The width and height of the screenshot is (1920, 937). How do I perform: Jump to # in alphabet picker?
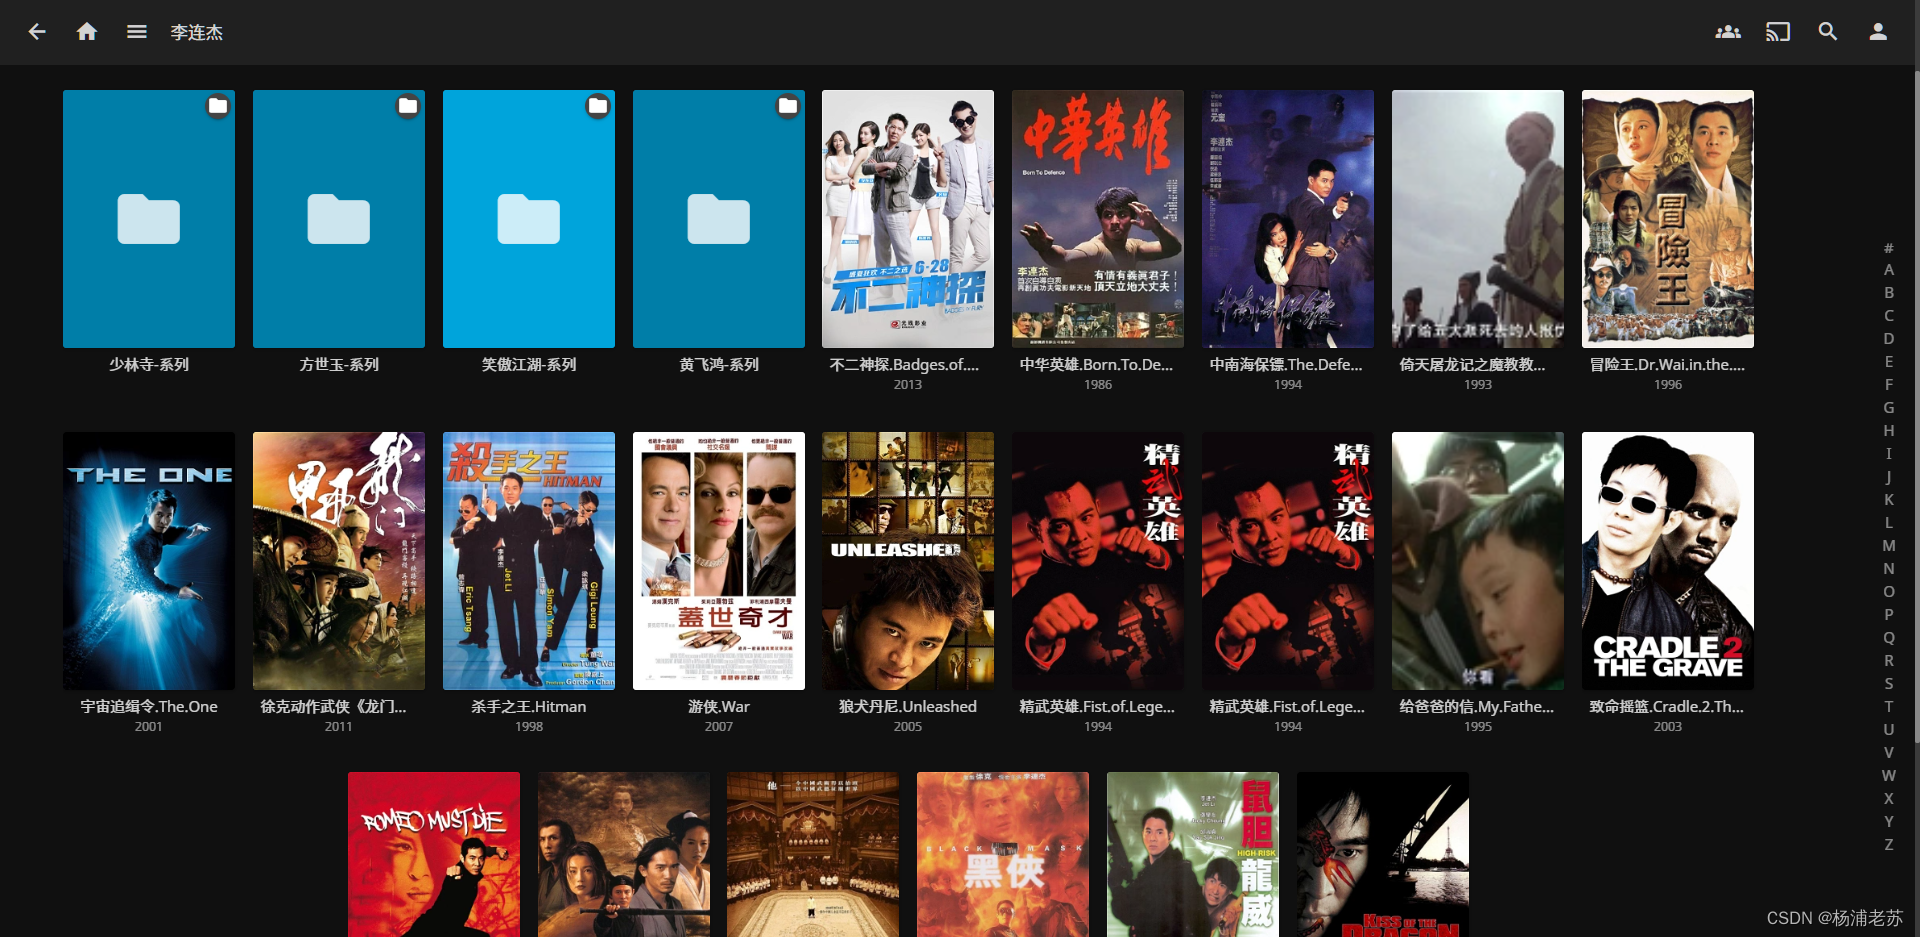point(1889,248)
